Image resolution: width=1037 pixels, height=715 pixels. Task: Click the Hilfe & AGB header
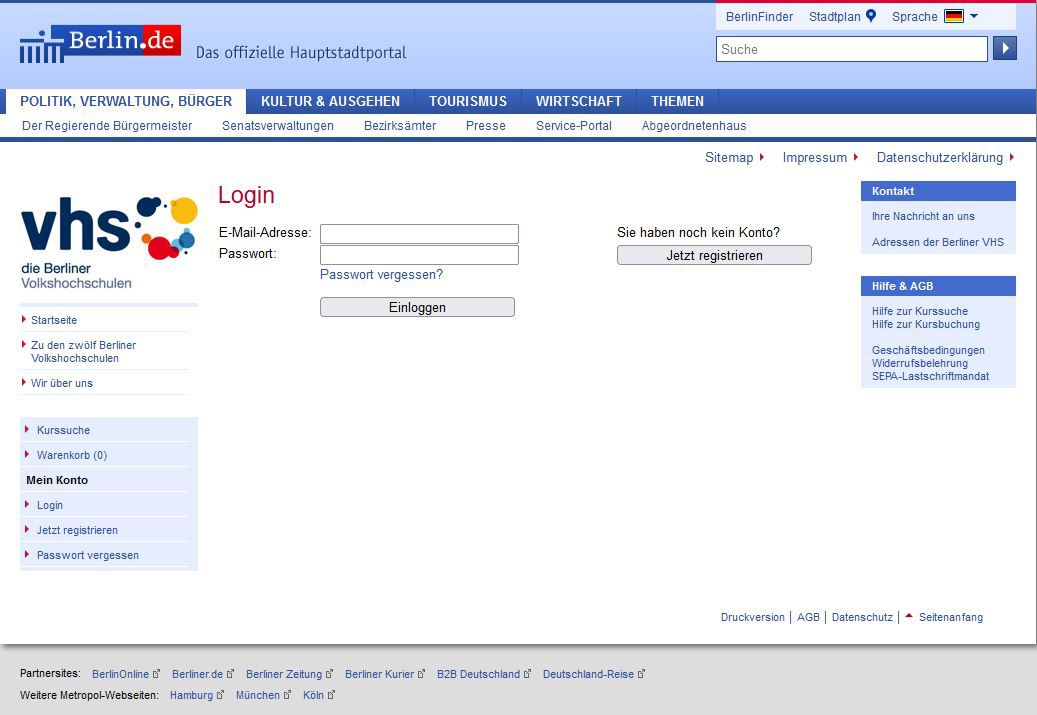(x=938, y=286)
